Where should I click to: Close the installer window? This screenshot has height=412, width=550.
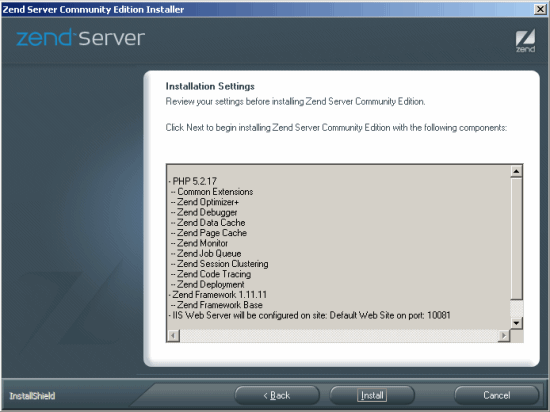point(540,9)
